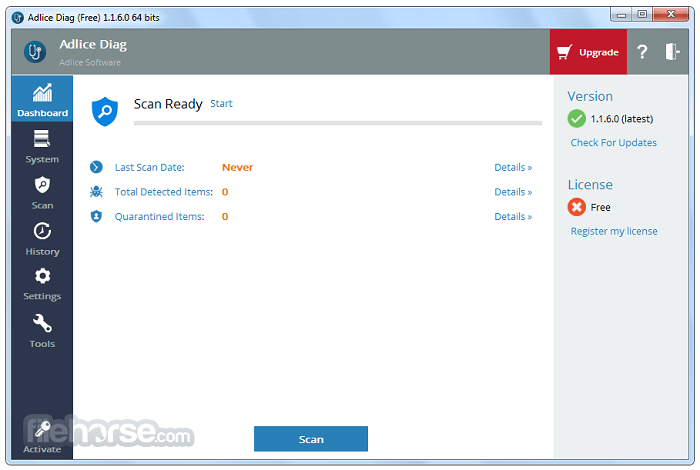Open the Tools wrench icon
Image resolution: width=700 pixels, height=470 pixels.
[x=42, y=324]
